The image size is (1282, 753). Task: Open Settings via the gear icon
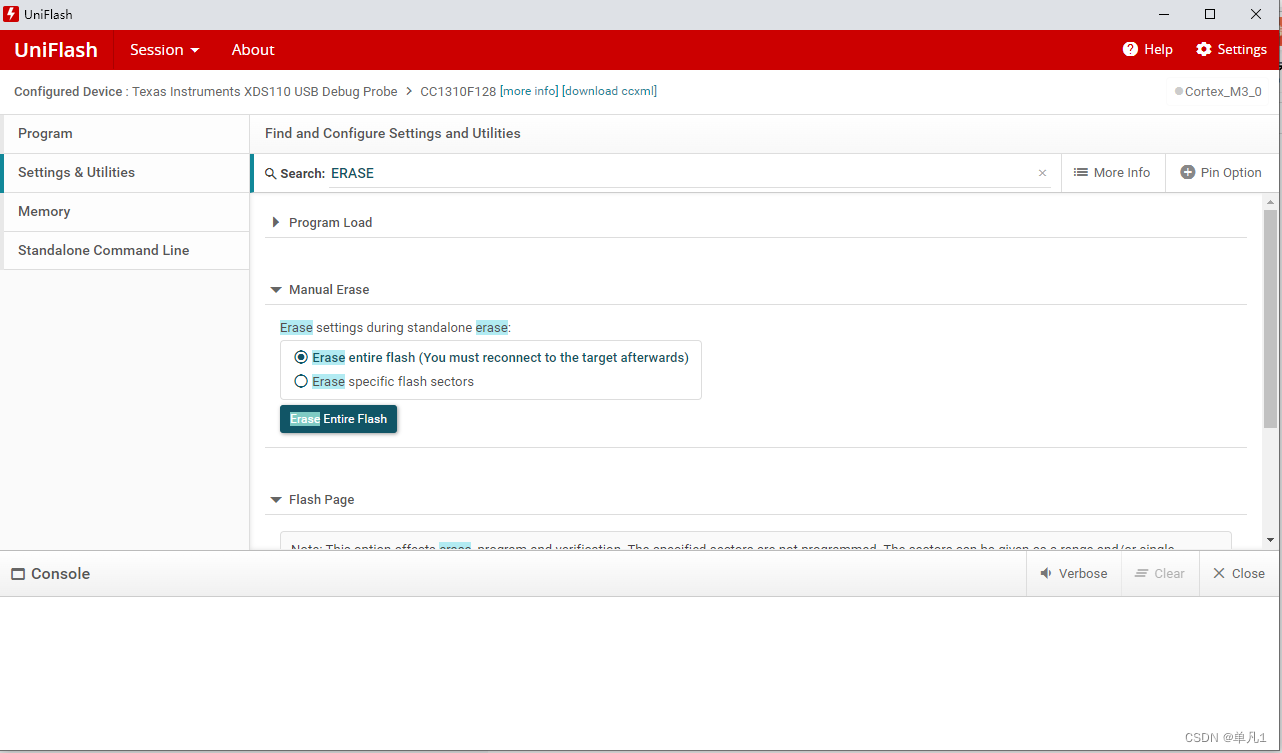coord(1204,49)
